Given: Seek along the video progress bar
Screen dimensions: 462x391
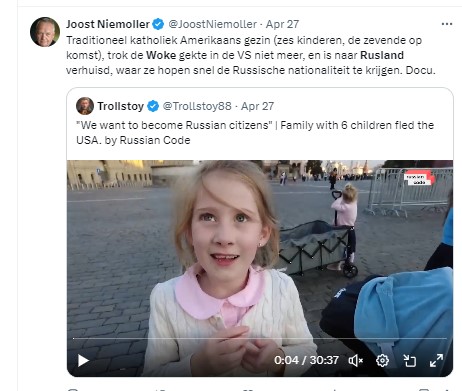Looking at the screenshot, I should (260, 339).
